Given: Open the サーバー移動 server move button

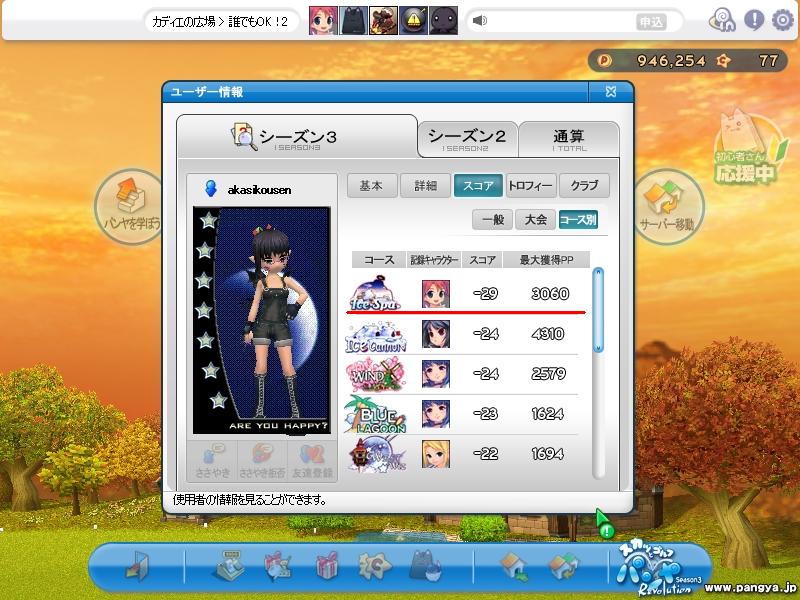Looking at the screenshot, I should [x=667, y=206].
